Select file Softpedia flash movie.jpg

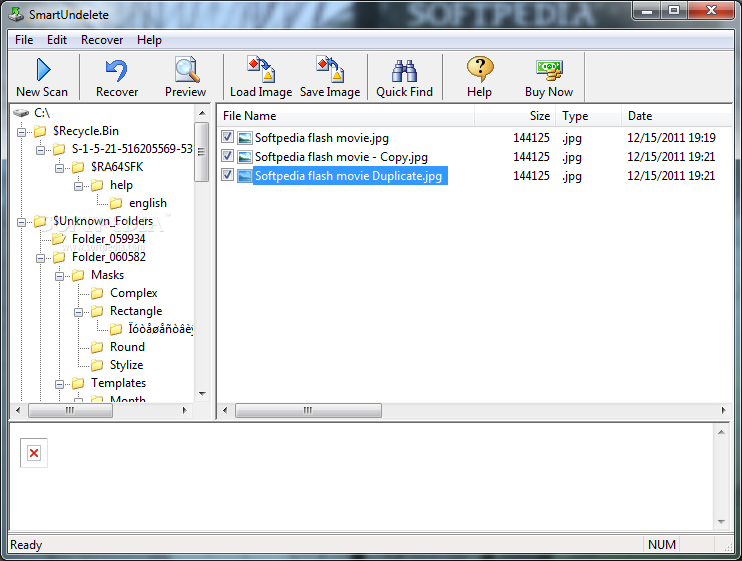322,138
